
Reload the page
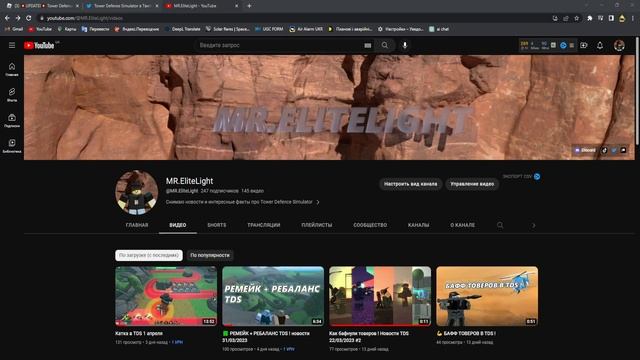tap(29, 18)
